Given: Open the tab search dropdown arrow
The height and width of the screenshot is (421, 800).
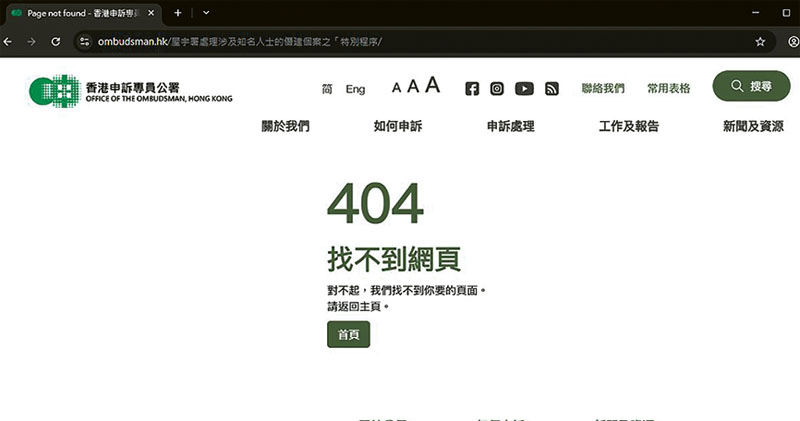Looking at the screenshot, I should [206, 13].
